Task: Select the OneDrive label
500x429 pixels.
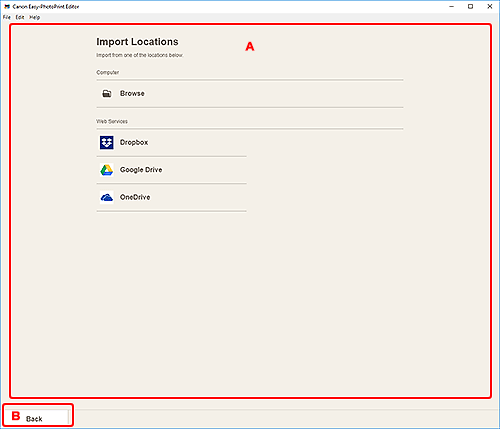Action: (135, 197)
